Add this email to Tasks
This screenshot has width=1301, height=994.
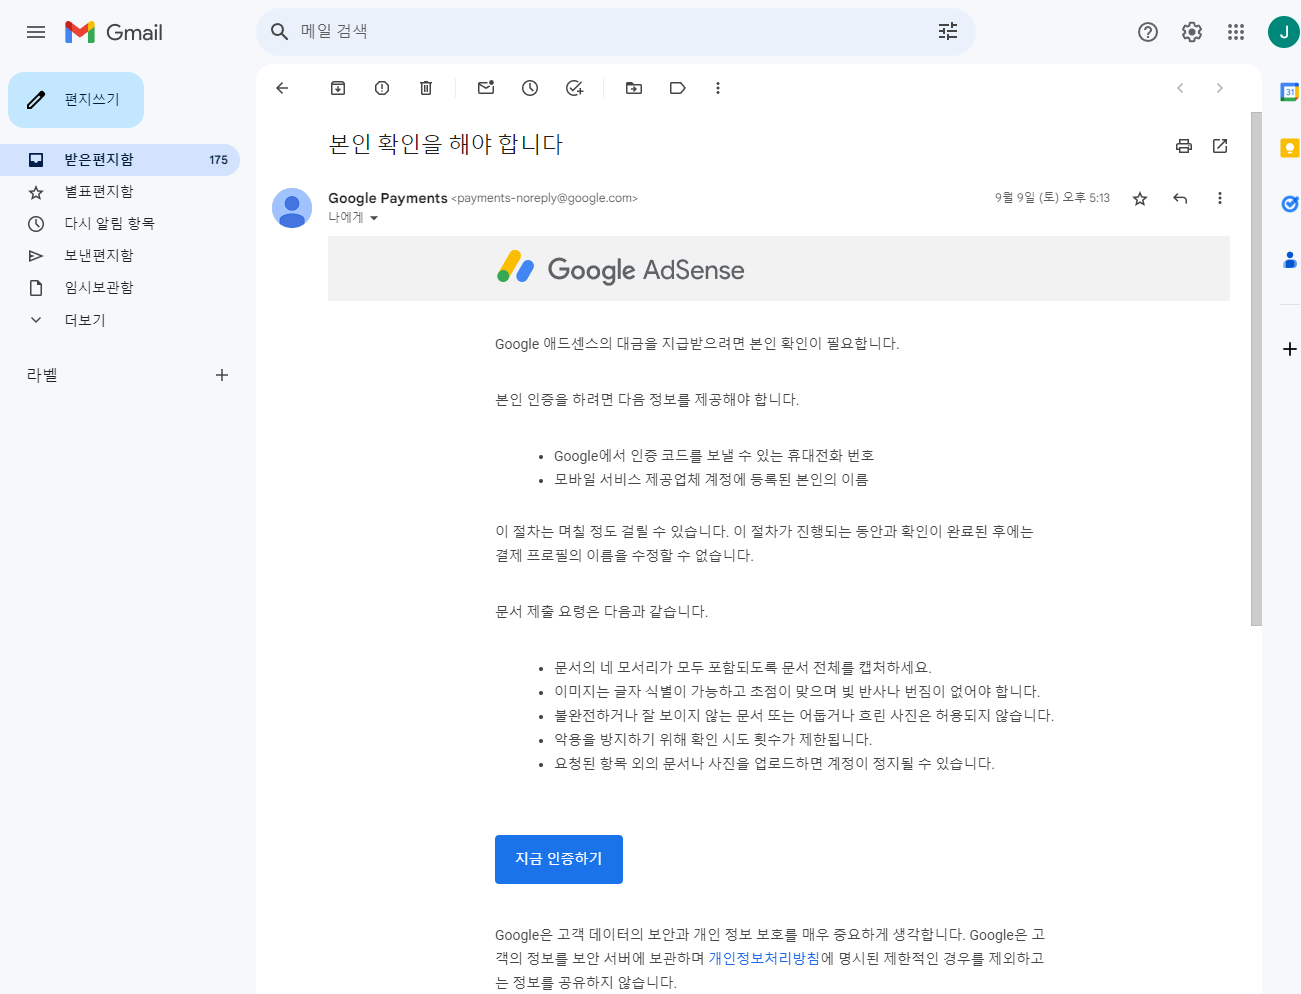click(573, 88)
